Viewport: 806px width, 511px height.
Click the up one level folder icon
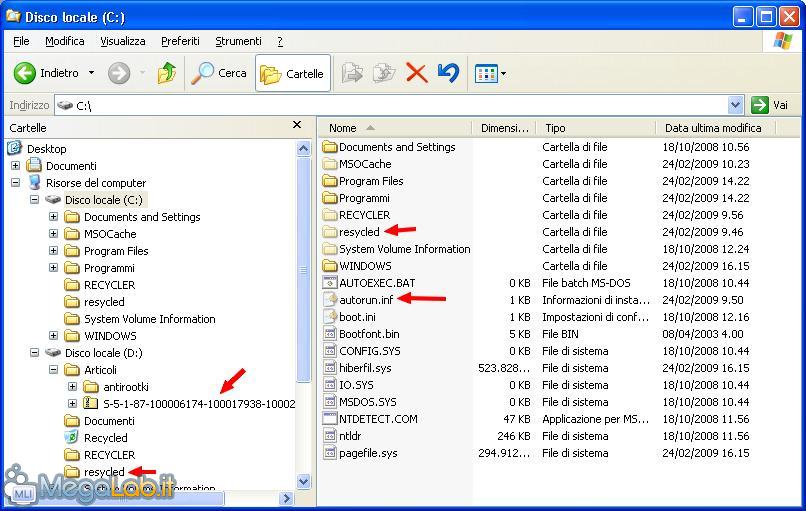167,73
